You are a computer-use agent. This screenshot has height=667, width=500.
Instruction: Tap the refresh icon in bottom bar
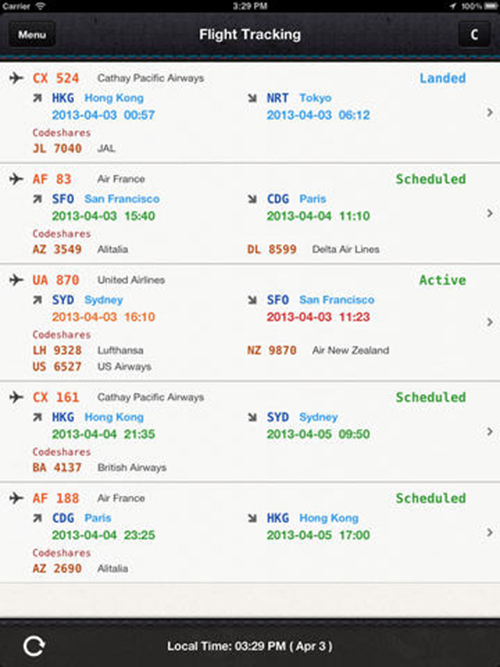[x=34, y=646]
